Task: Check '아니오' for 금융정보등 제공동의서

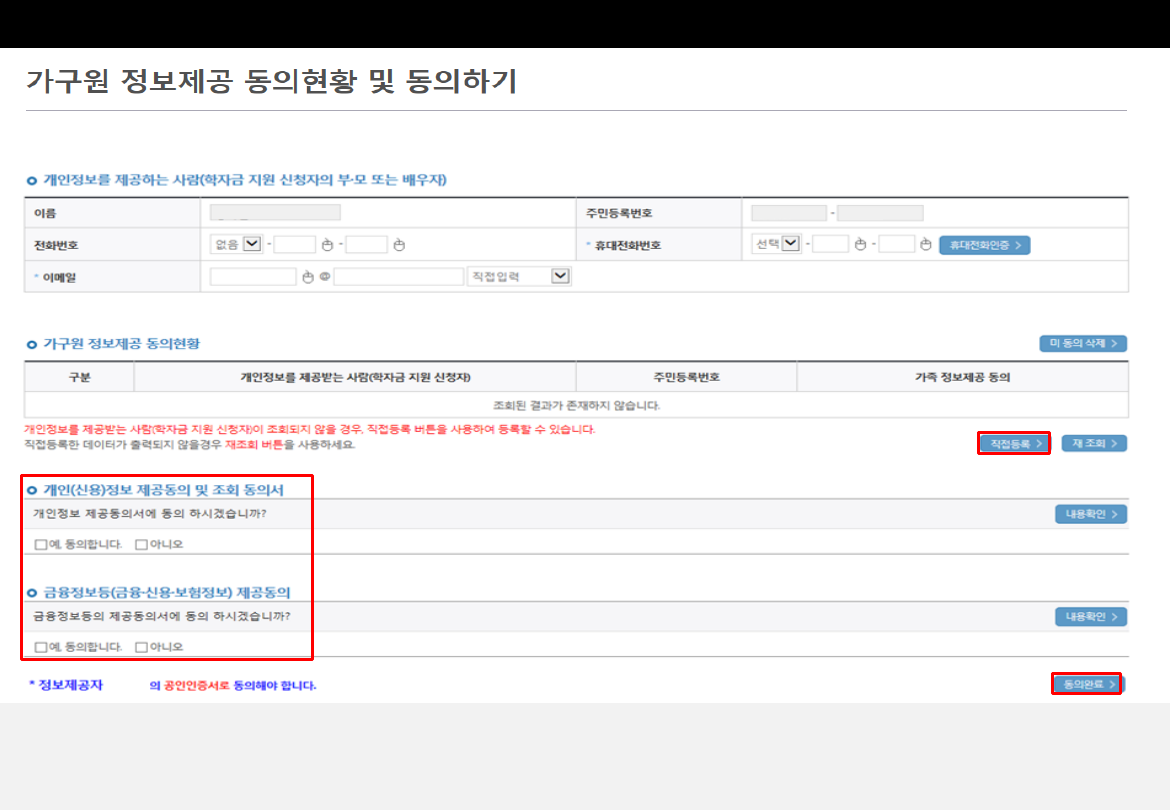Action: pos(141,647)
